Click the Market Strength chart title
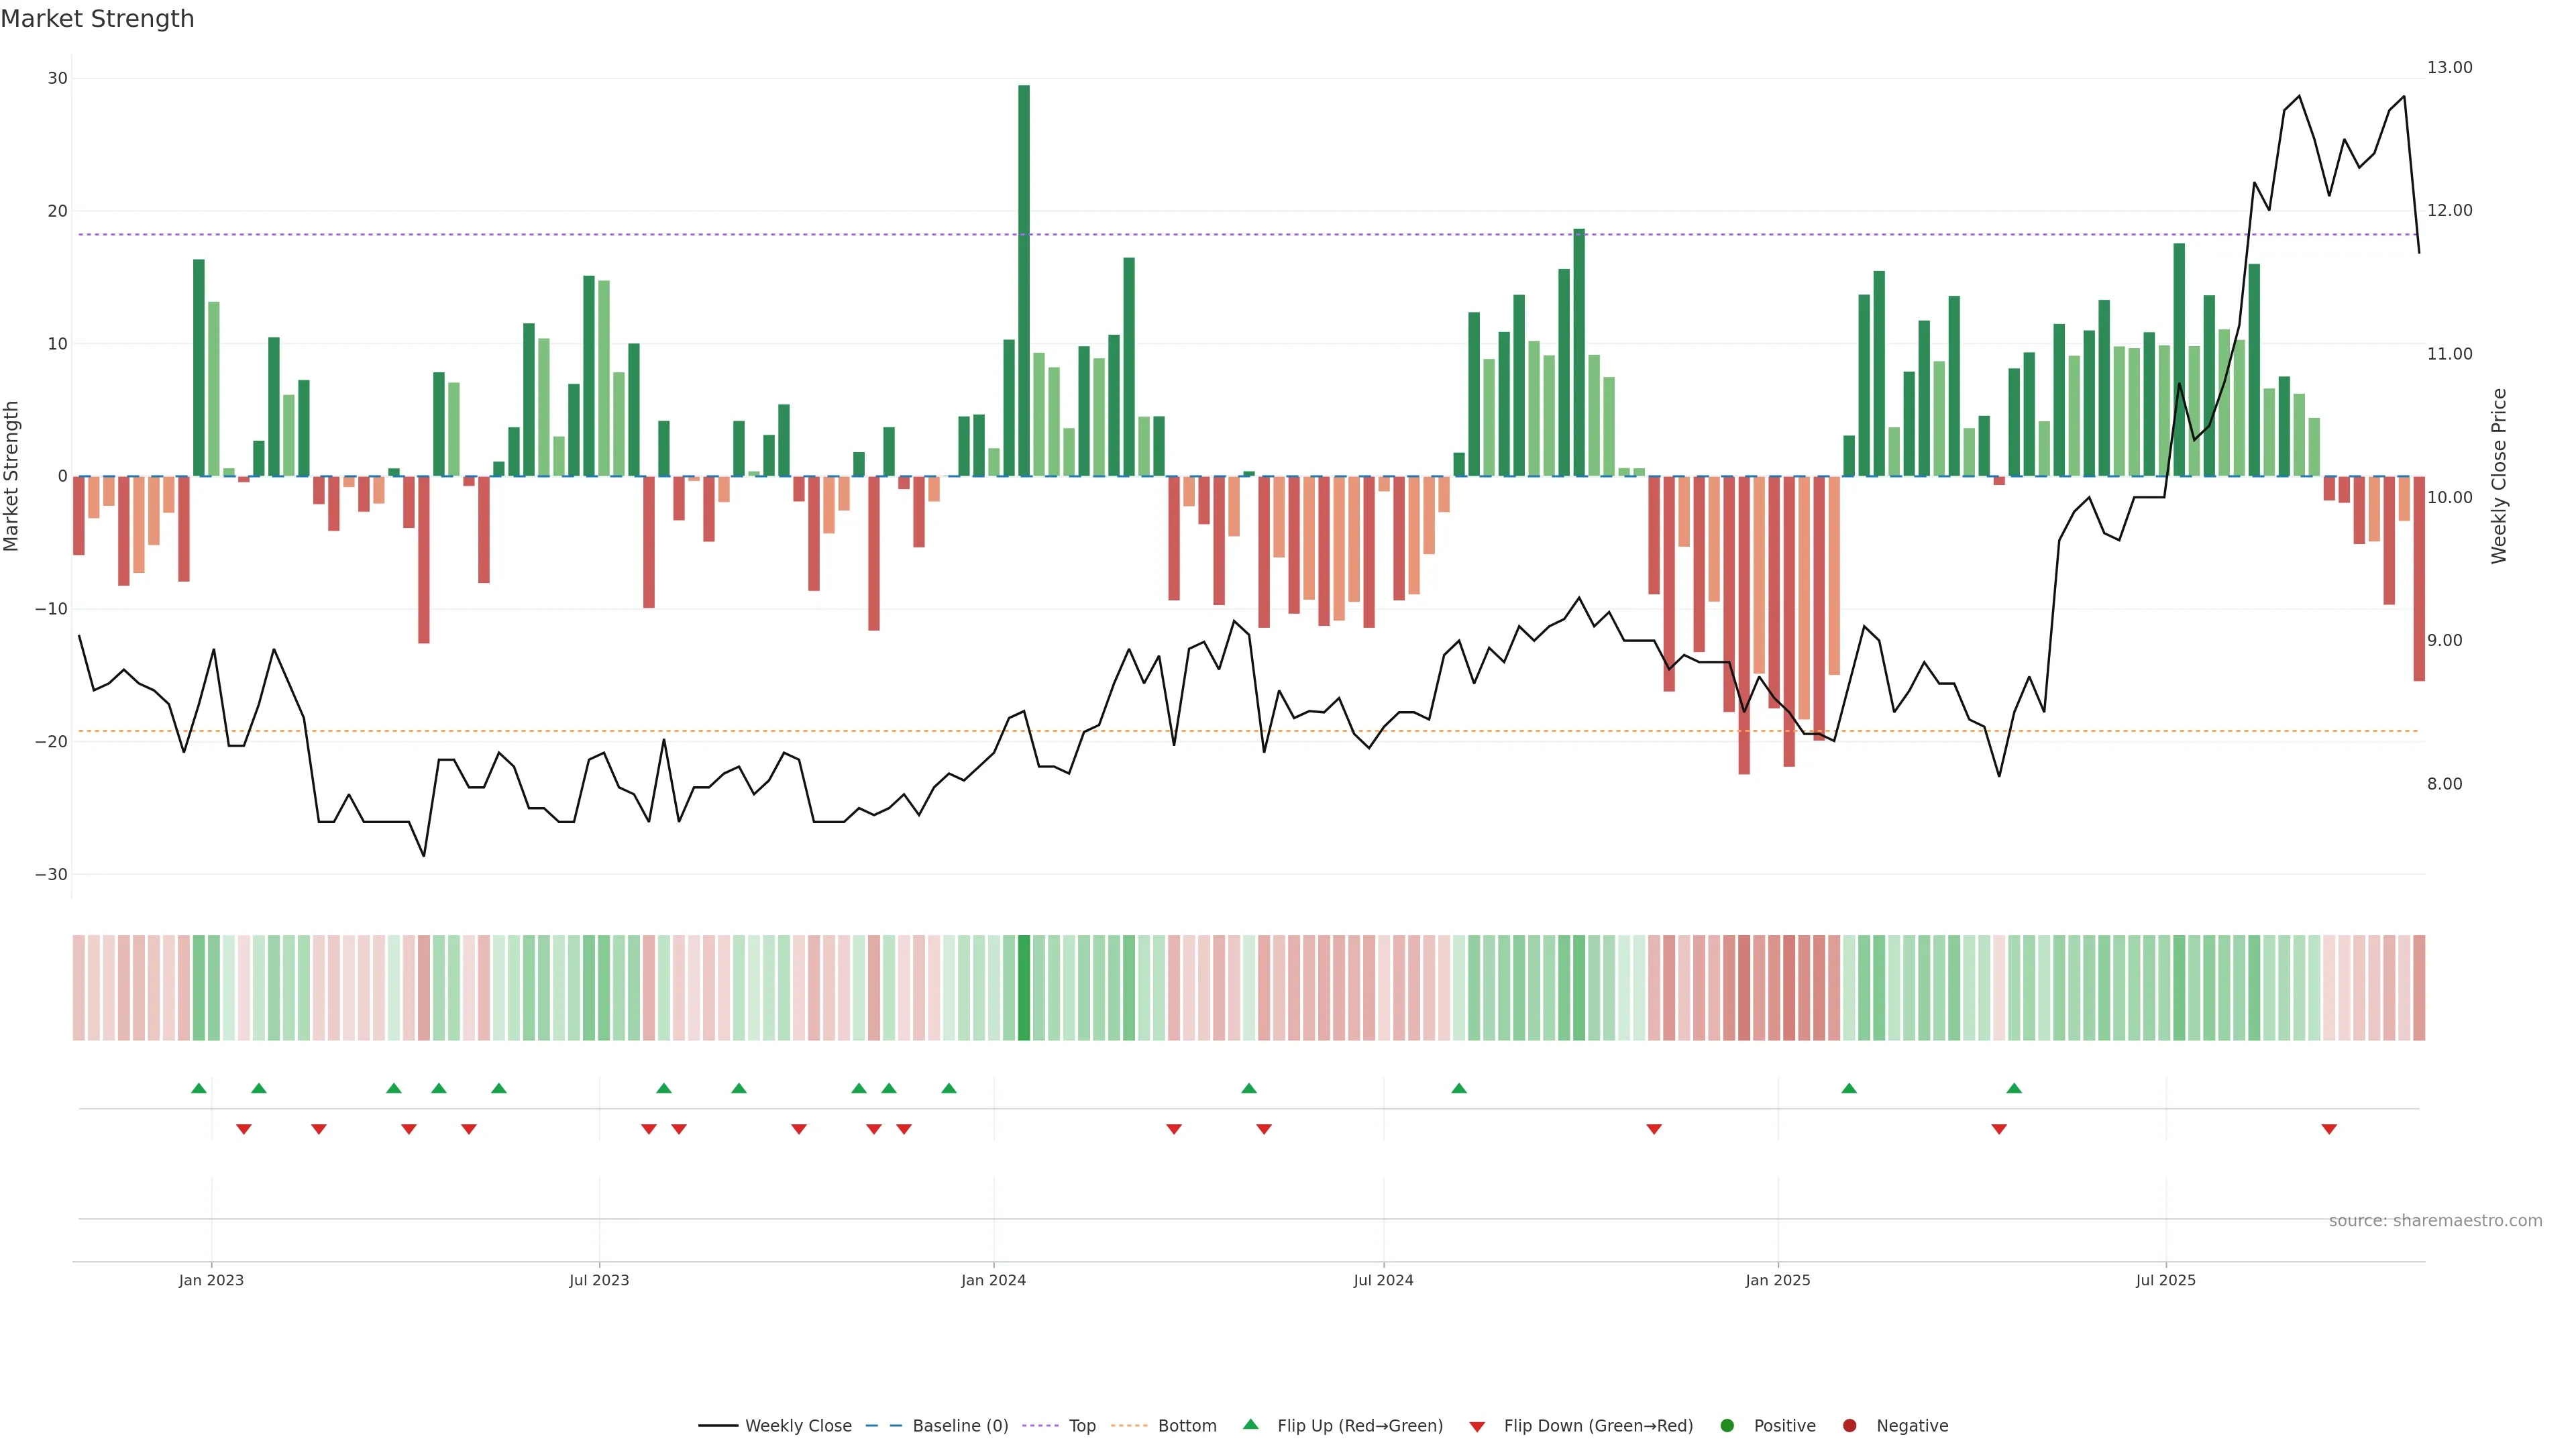This screenshot has width=2576, height=1449. tap(97, 19)
